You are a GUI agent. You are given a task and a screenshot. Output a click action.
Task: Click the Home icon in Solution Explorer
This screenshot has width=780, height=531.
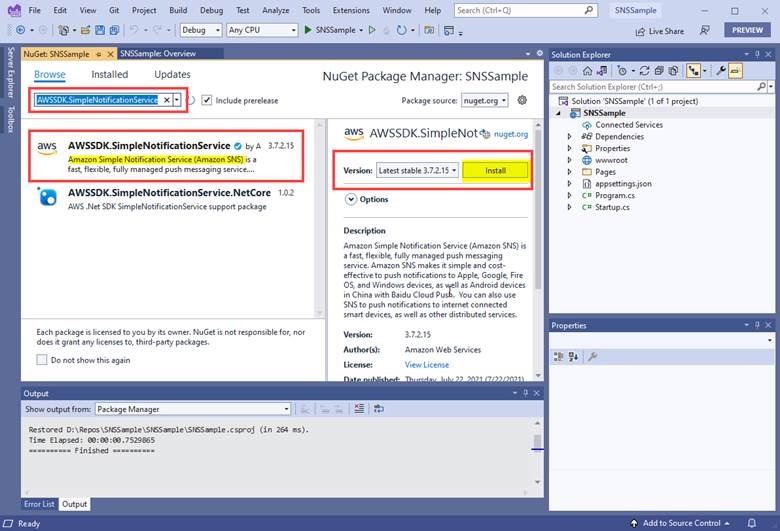point(587,71)
